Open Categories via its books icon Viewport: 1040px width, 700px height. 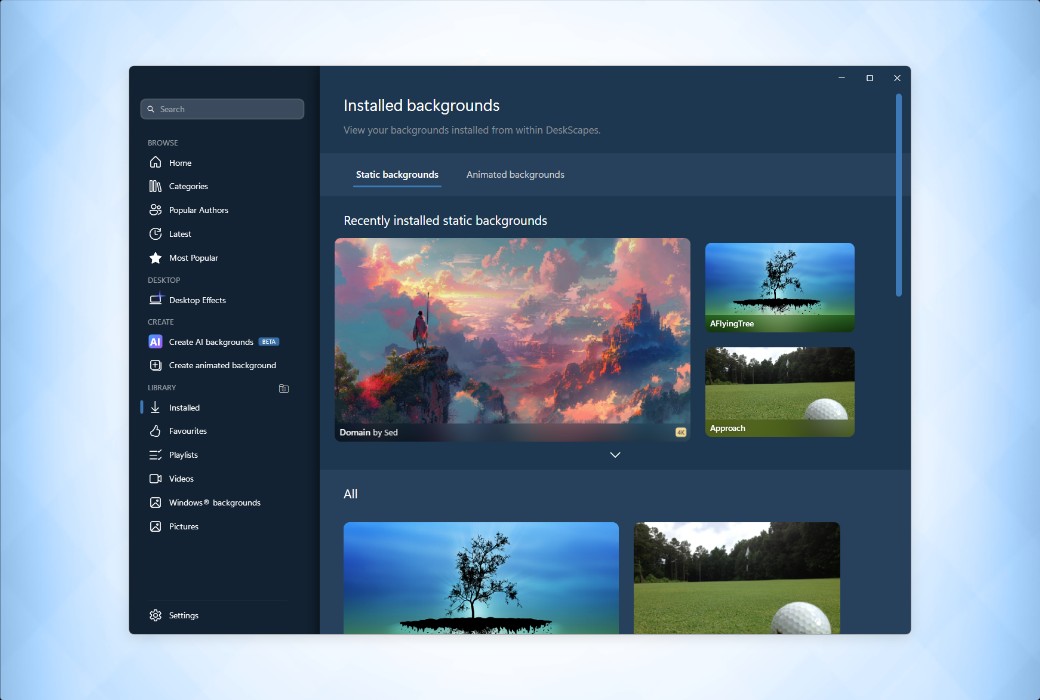point(155,186)
